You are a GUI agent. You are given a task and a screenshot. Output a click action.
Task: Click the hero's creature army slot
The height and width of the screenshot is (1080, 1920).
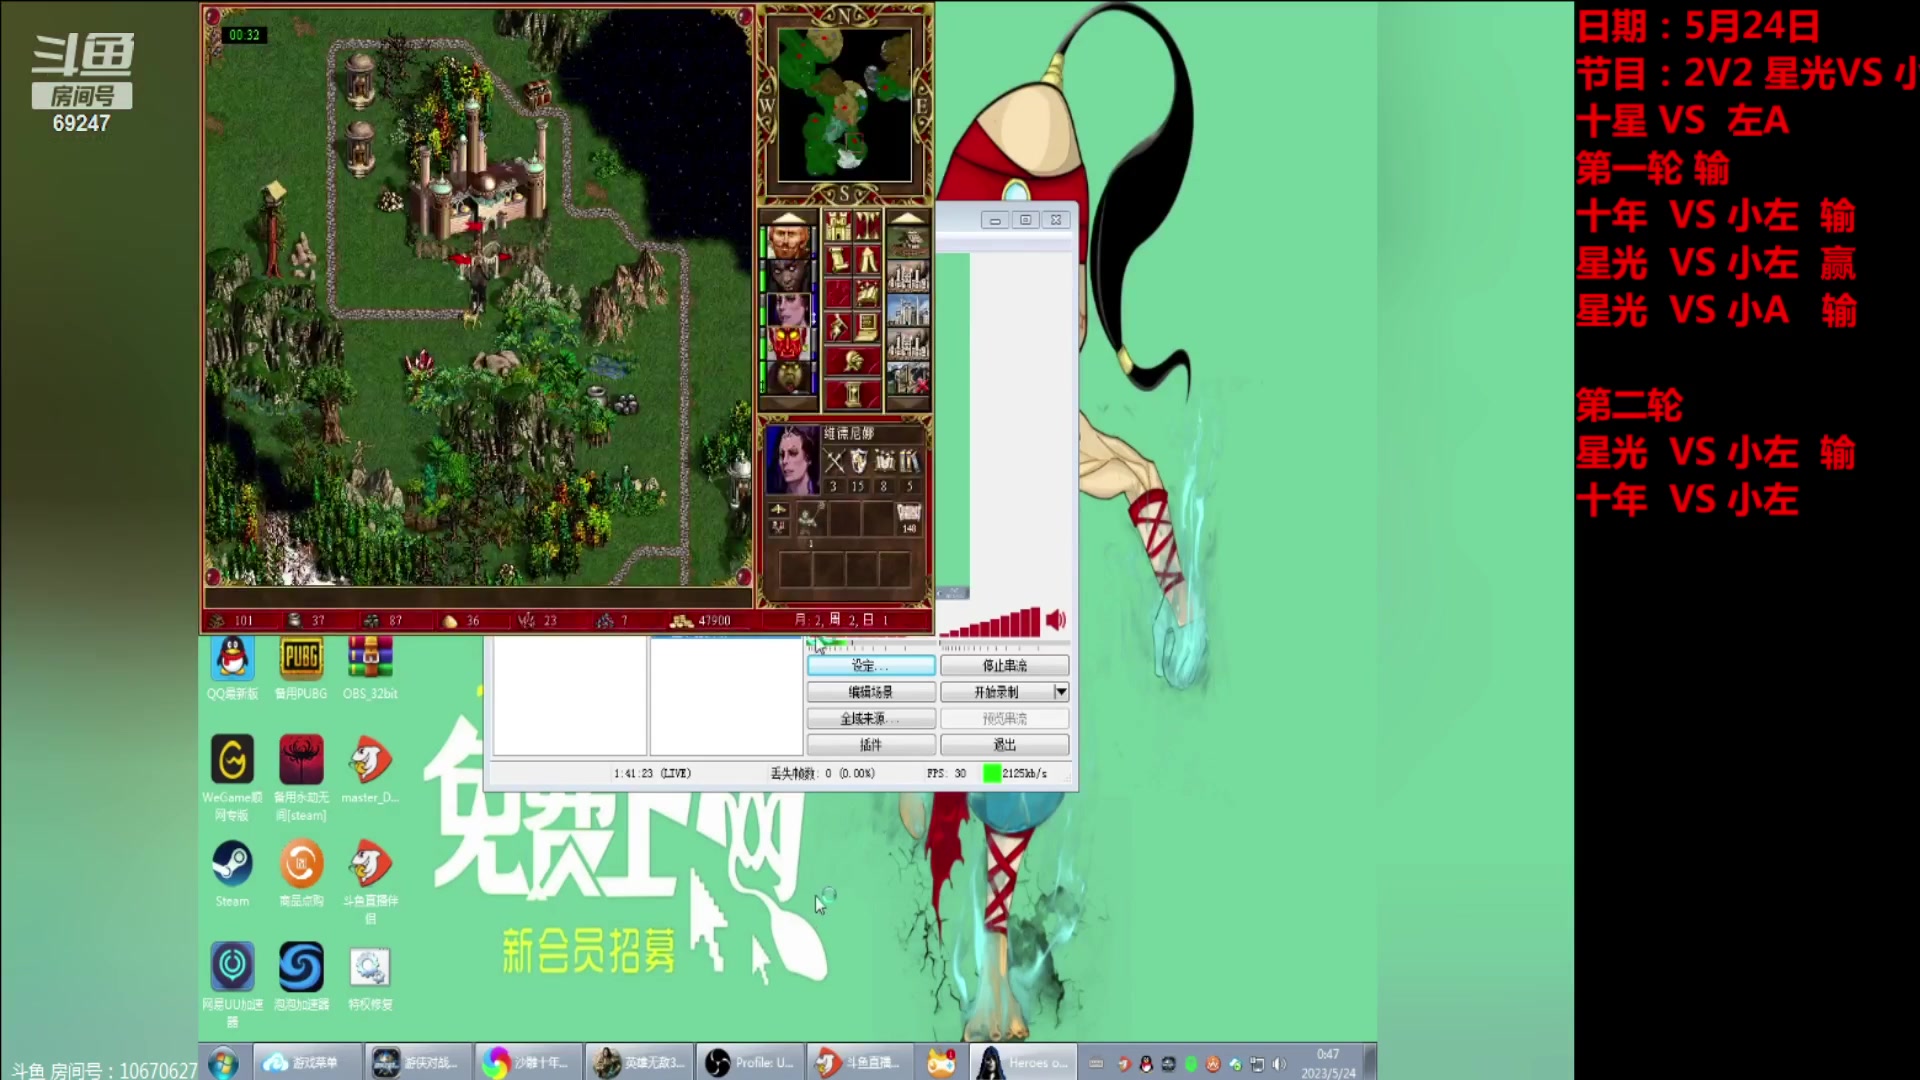tap(810, 520)
